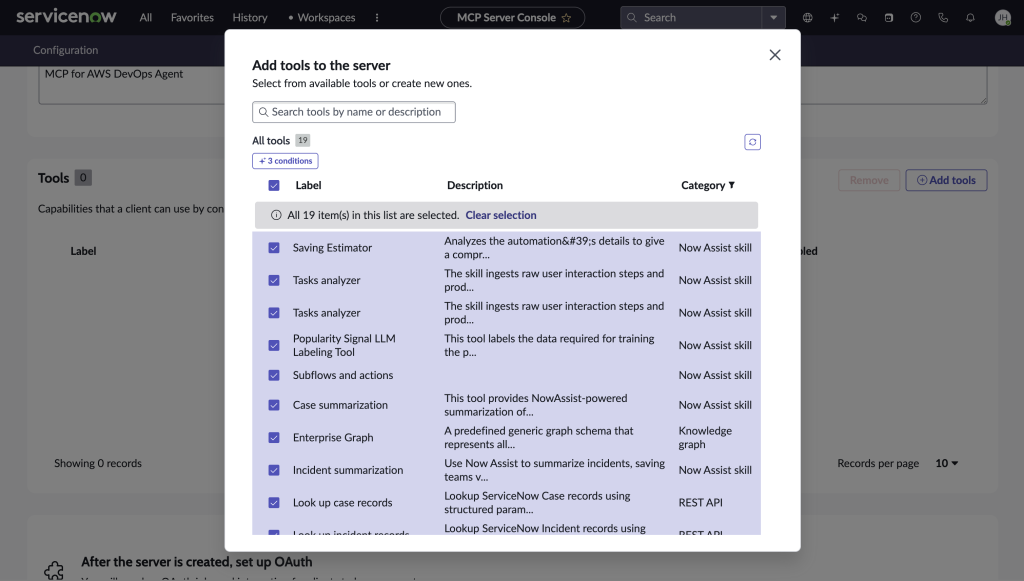Click the All tools count badge 19
Screen dimensions: 1024x581
click(302, 140)
